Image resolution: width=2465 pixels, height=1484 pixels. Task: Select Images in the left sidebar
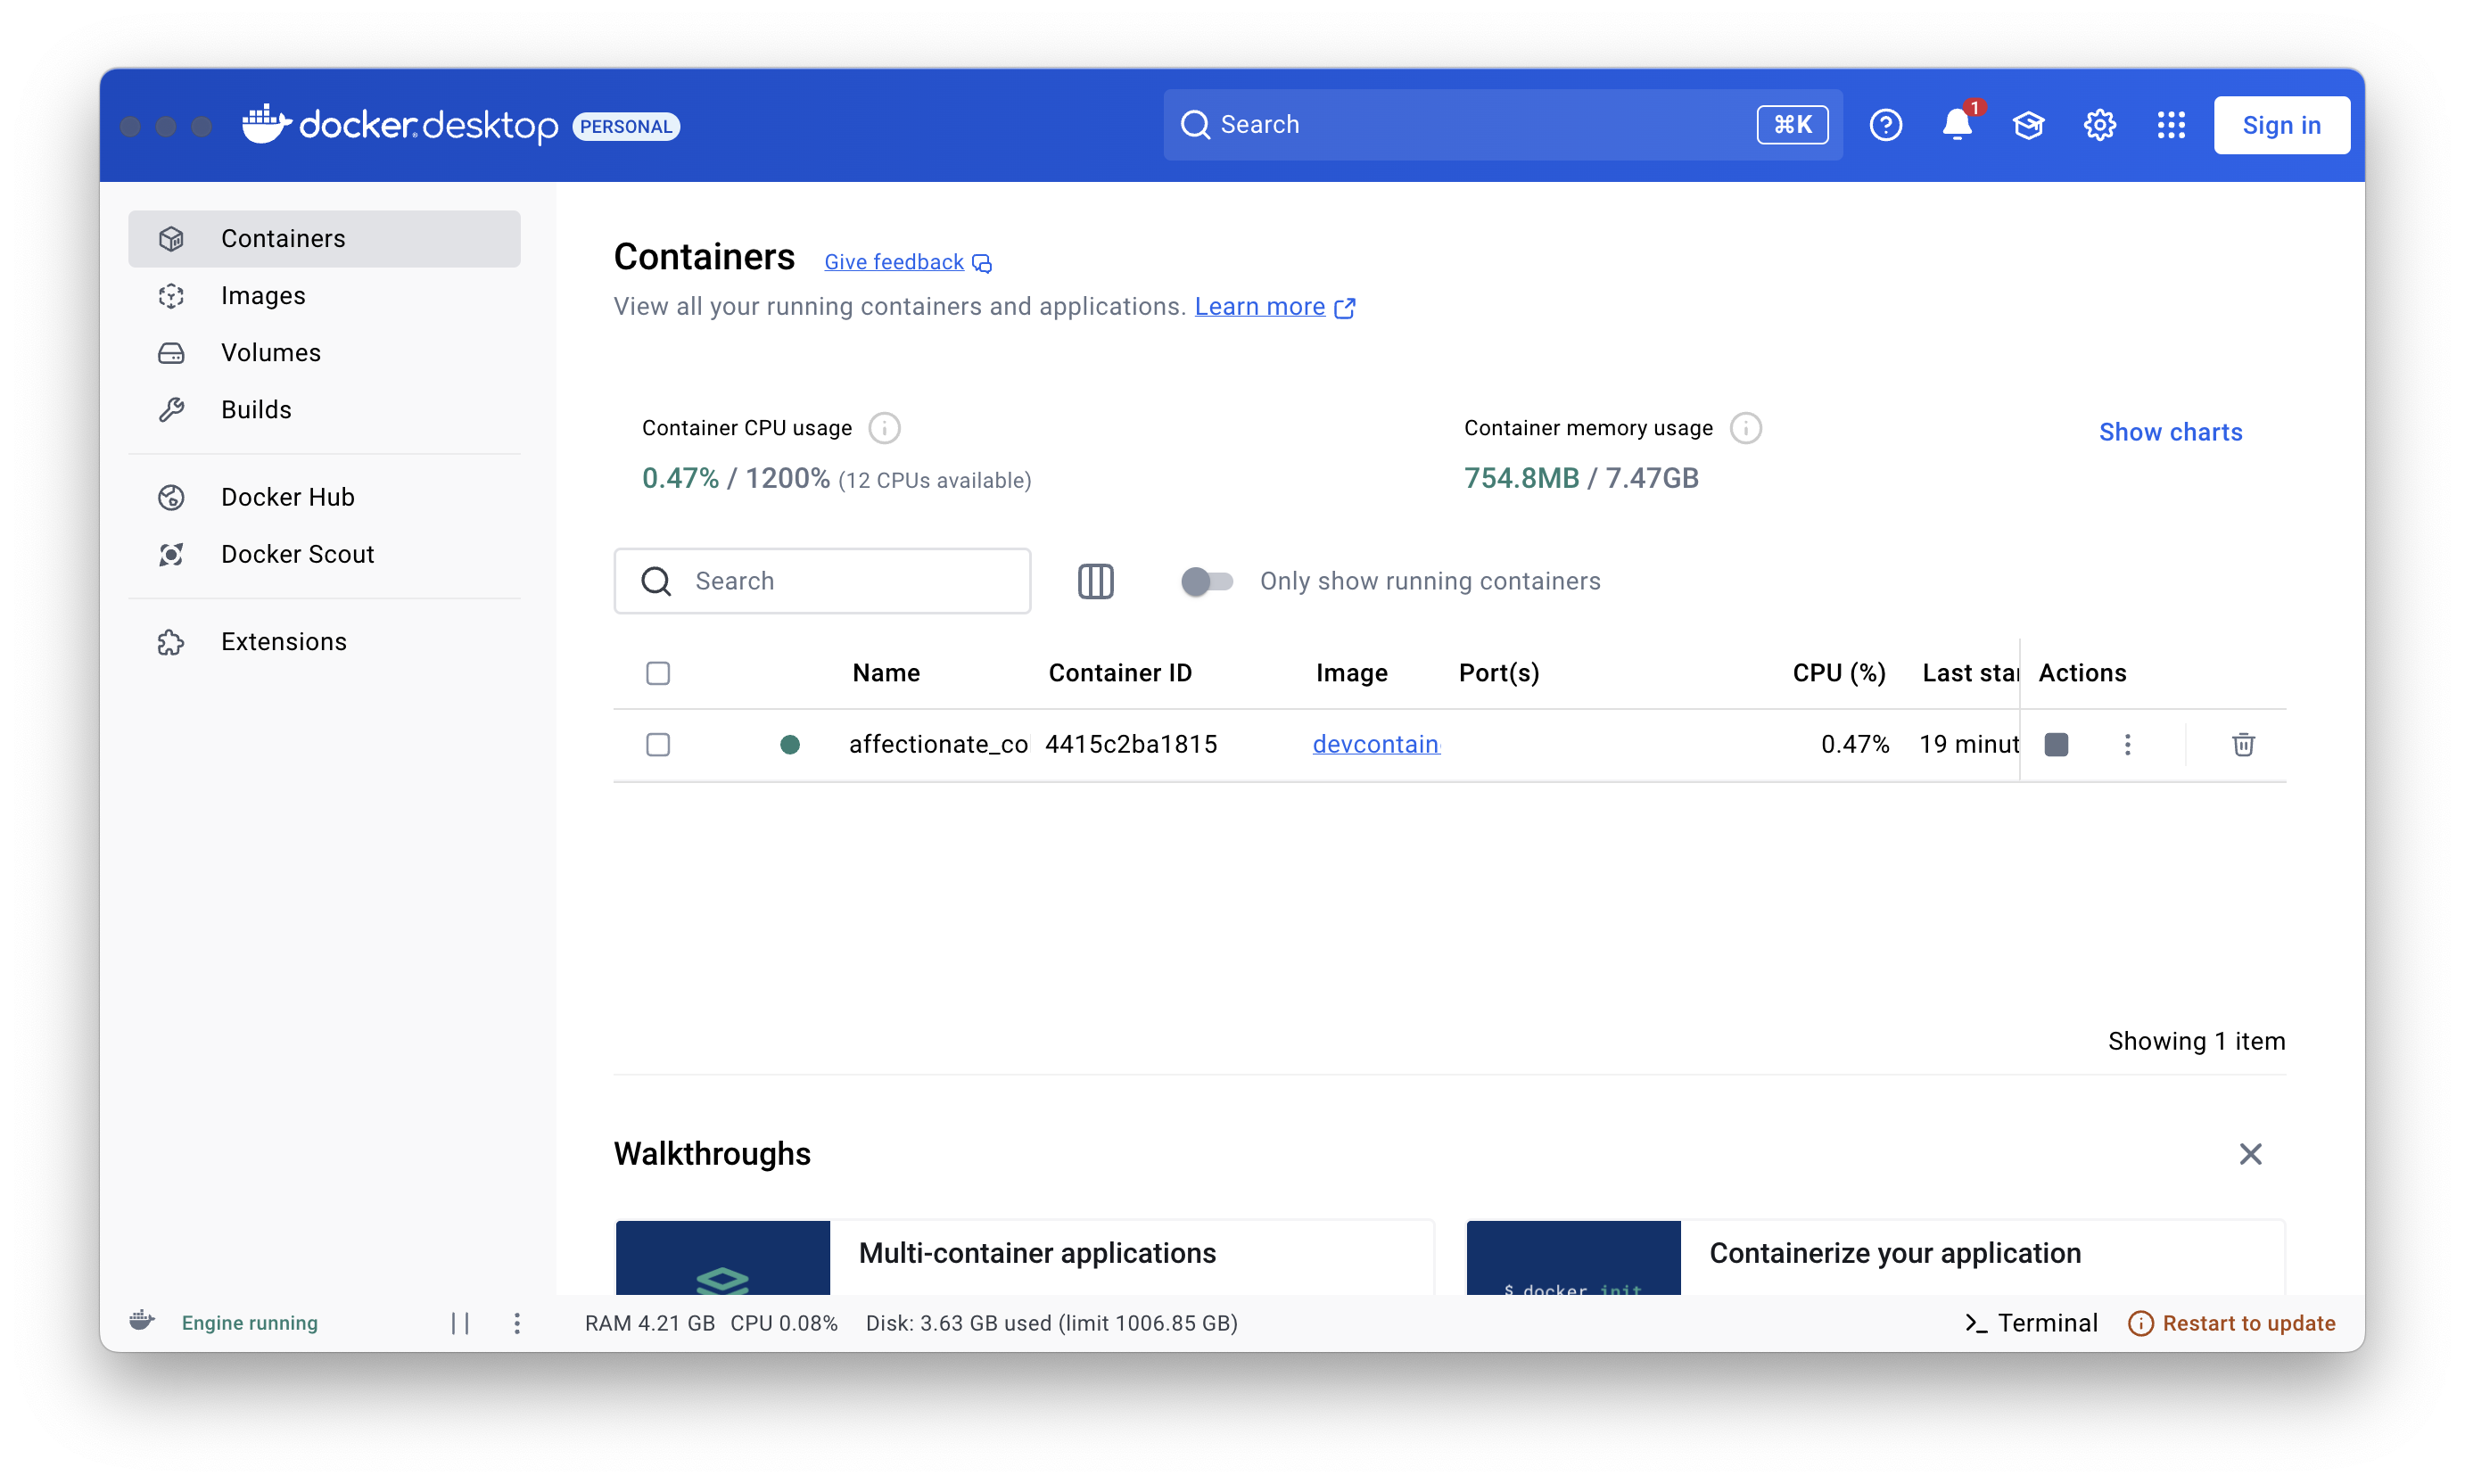coord(263,295)
